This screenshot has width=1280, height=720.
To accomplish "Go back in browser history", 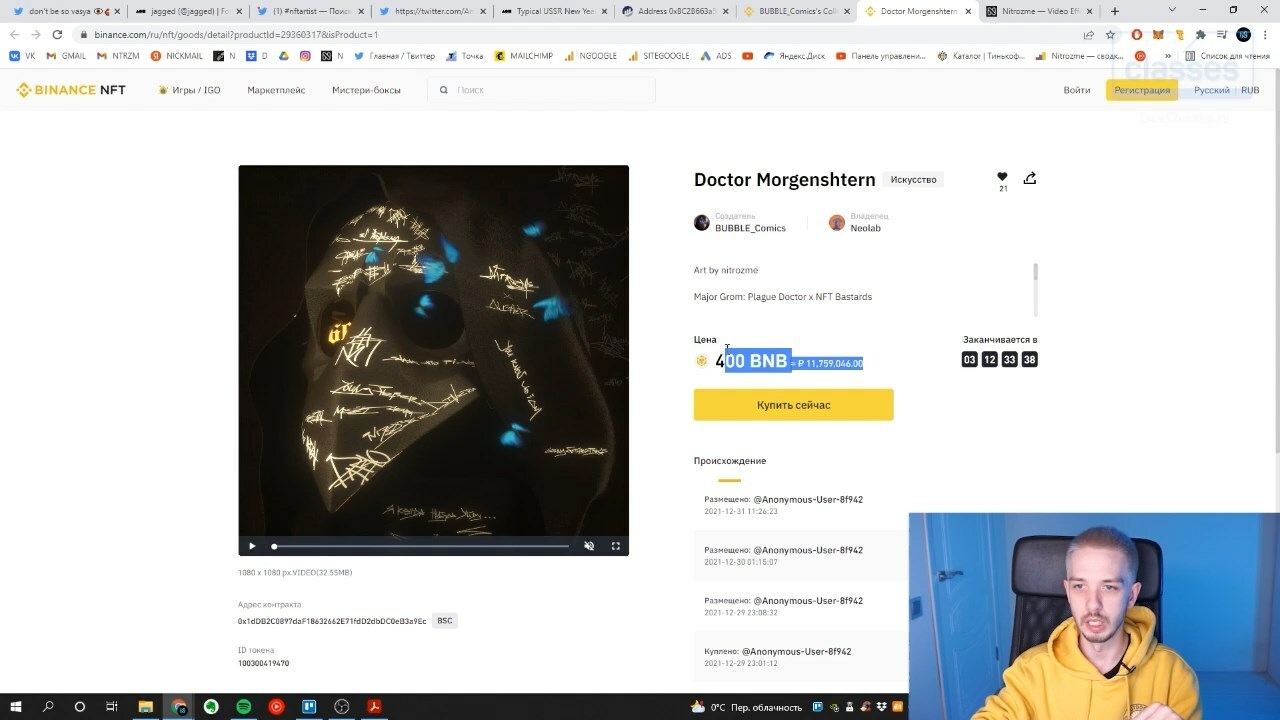I will click(14, 34).
